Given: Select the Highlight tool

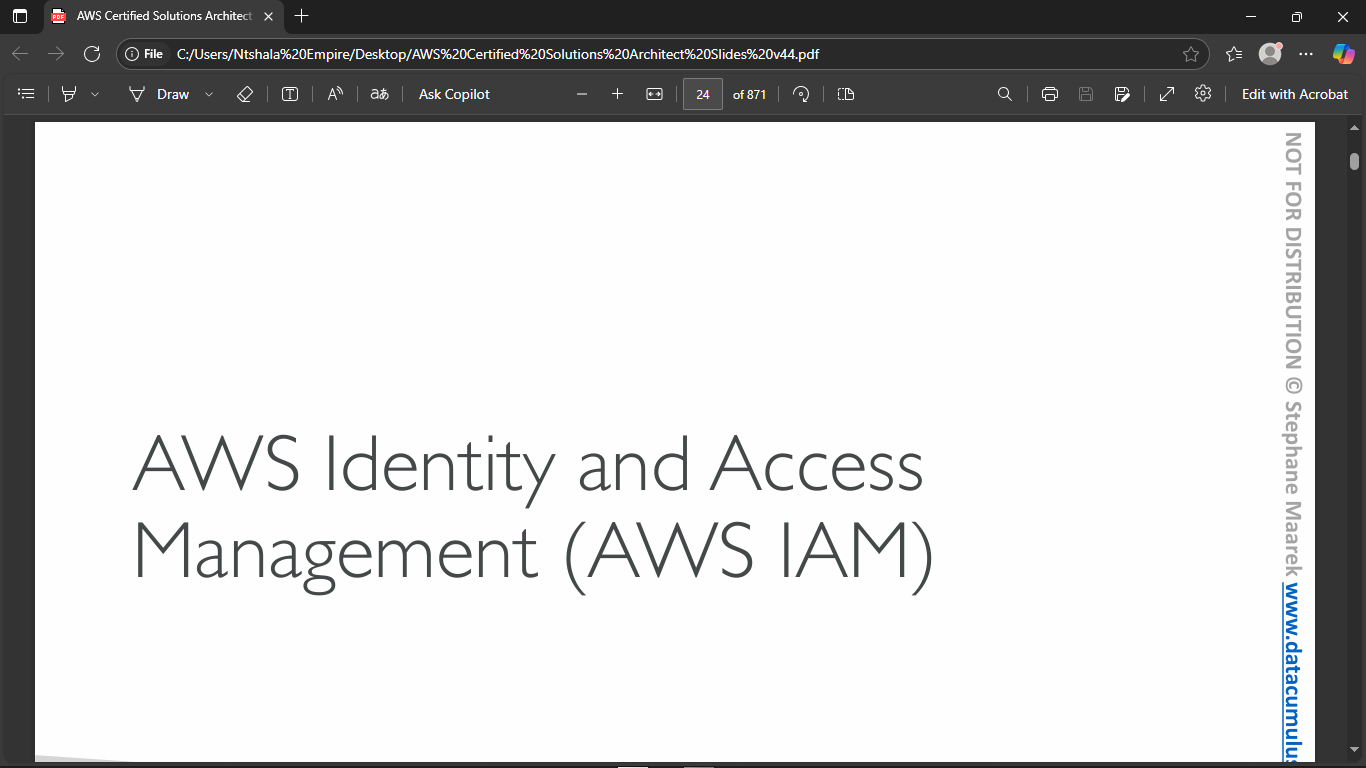Looking at the screenshot, I should (69, 94).
